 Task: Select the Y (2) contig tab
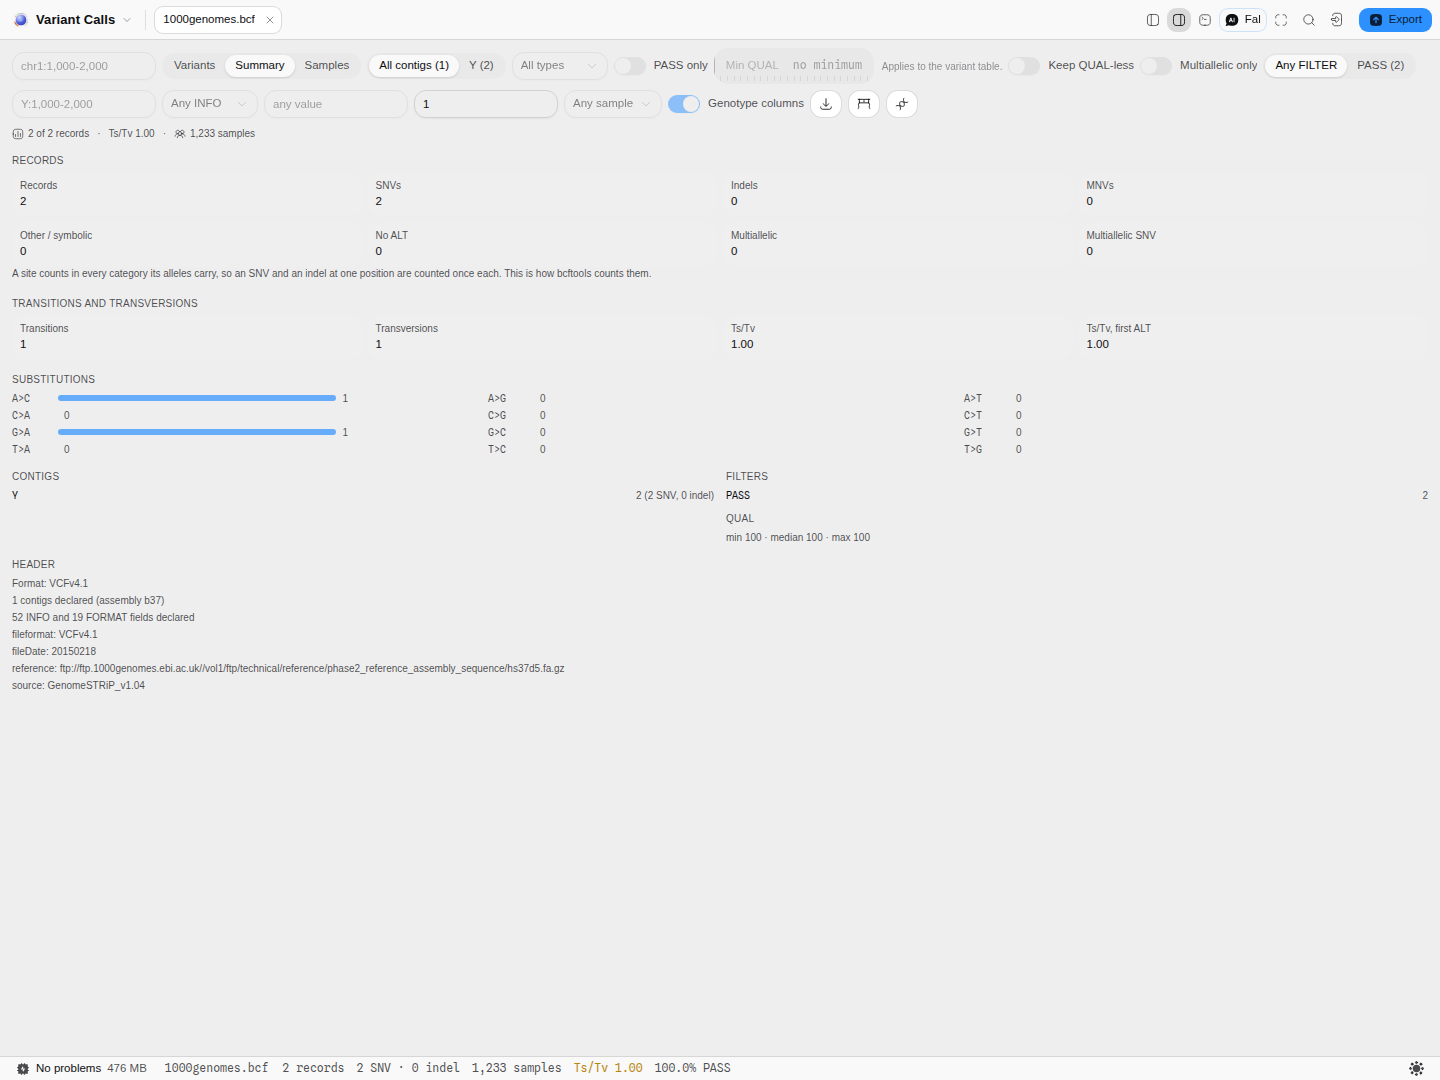pos(481,66)
